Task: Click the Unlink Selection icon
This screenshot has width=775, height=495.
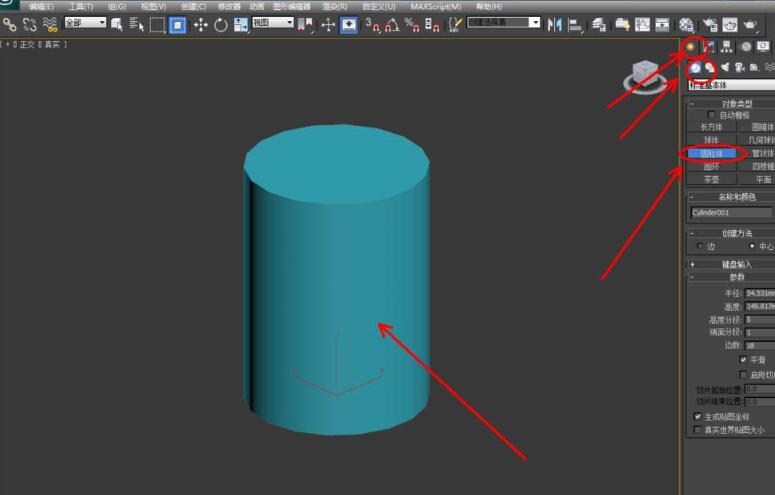Action: [x=30, y=24]
